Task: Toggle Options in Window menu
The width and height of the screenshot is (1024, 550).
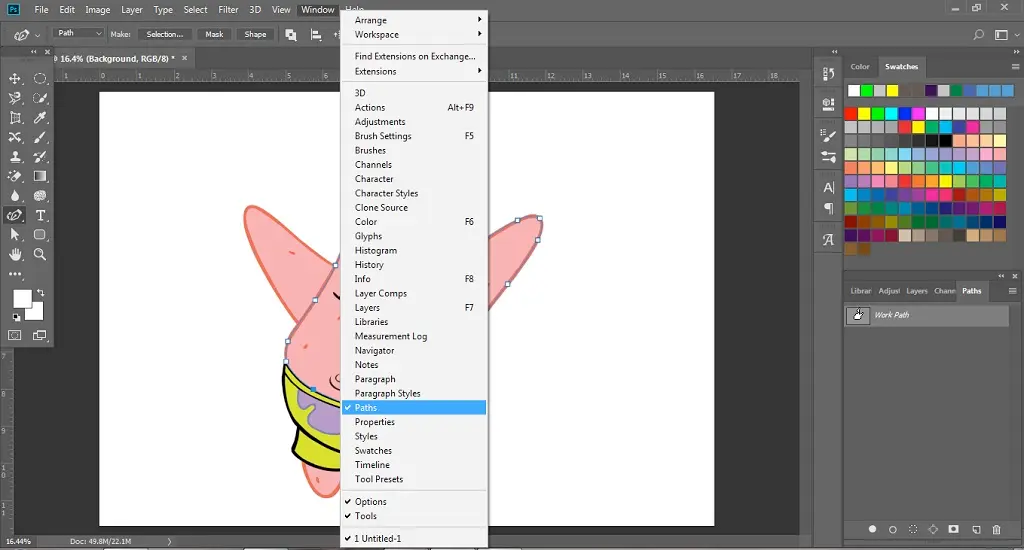Action: 414,502
